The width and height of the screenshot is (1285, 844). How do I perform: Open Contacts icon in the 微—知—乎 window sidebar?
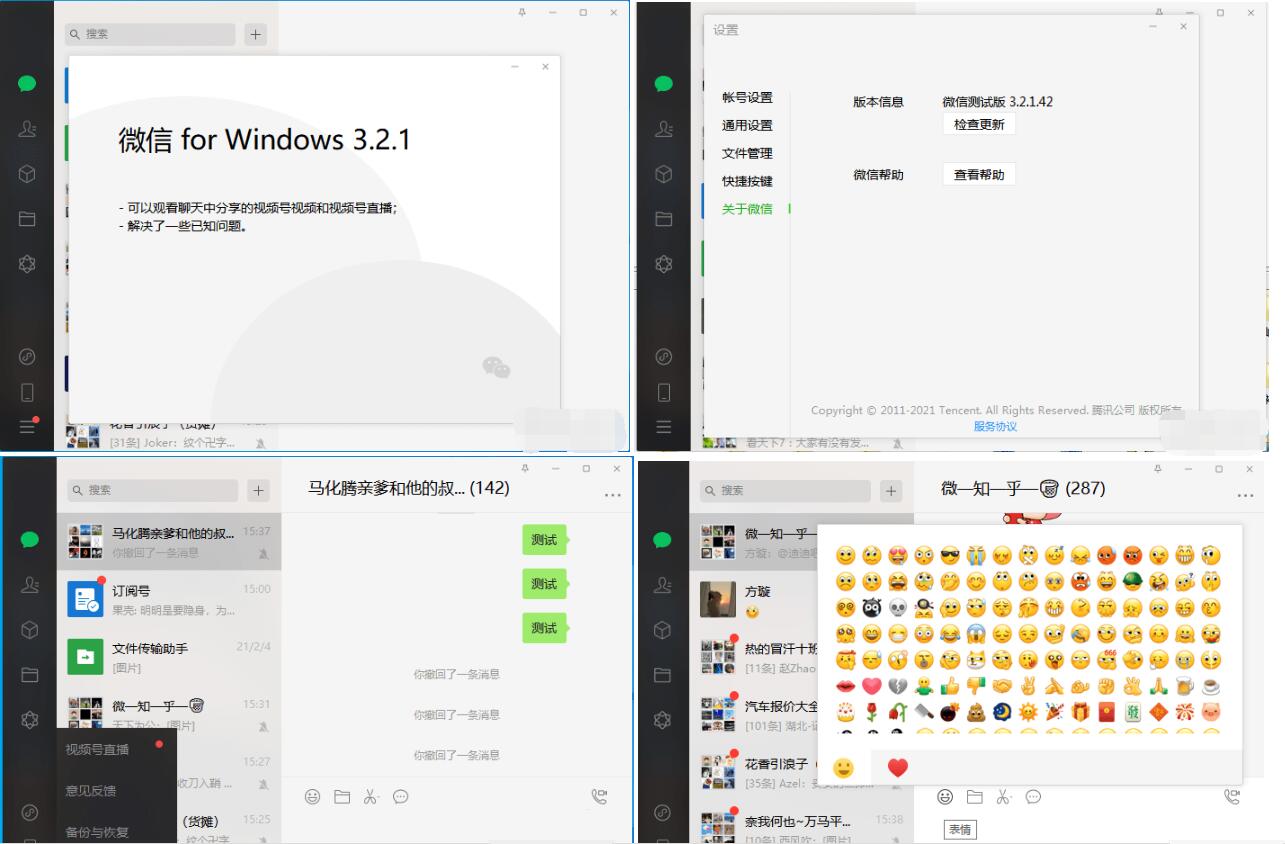pyautogui.click(x=663, y=585)
